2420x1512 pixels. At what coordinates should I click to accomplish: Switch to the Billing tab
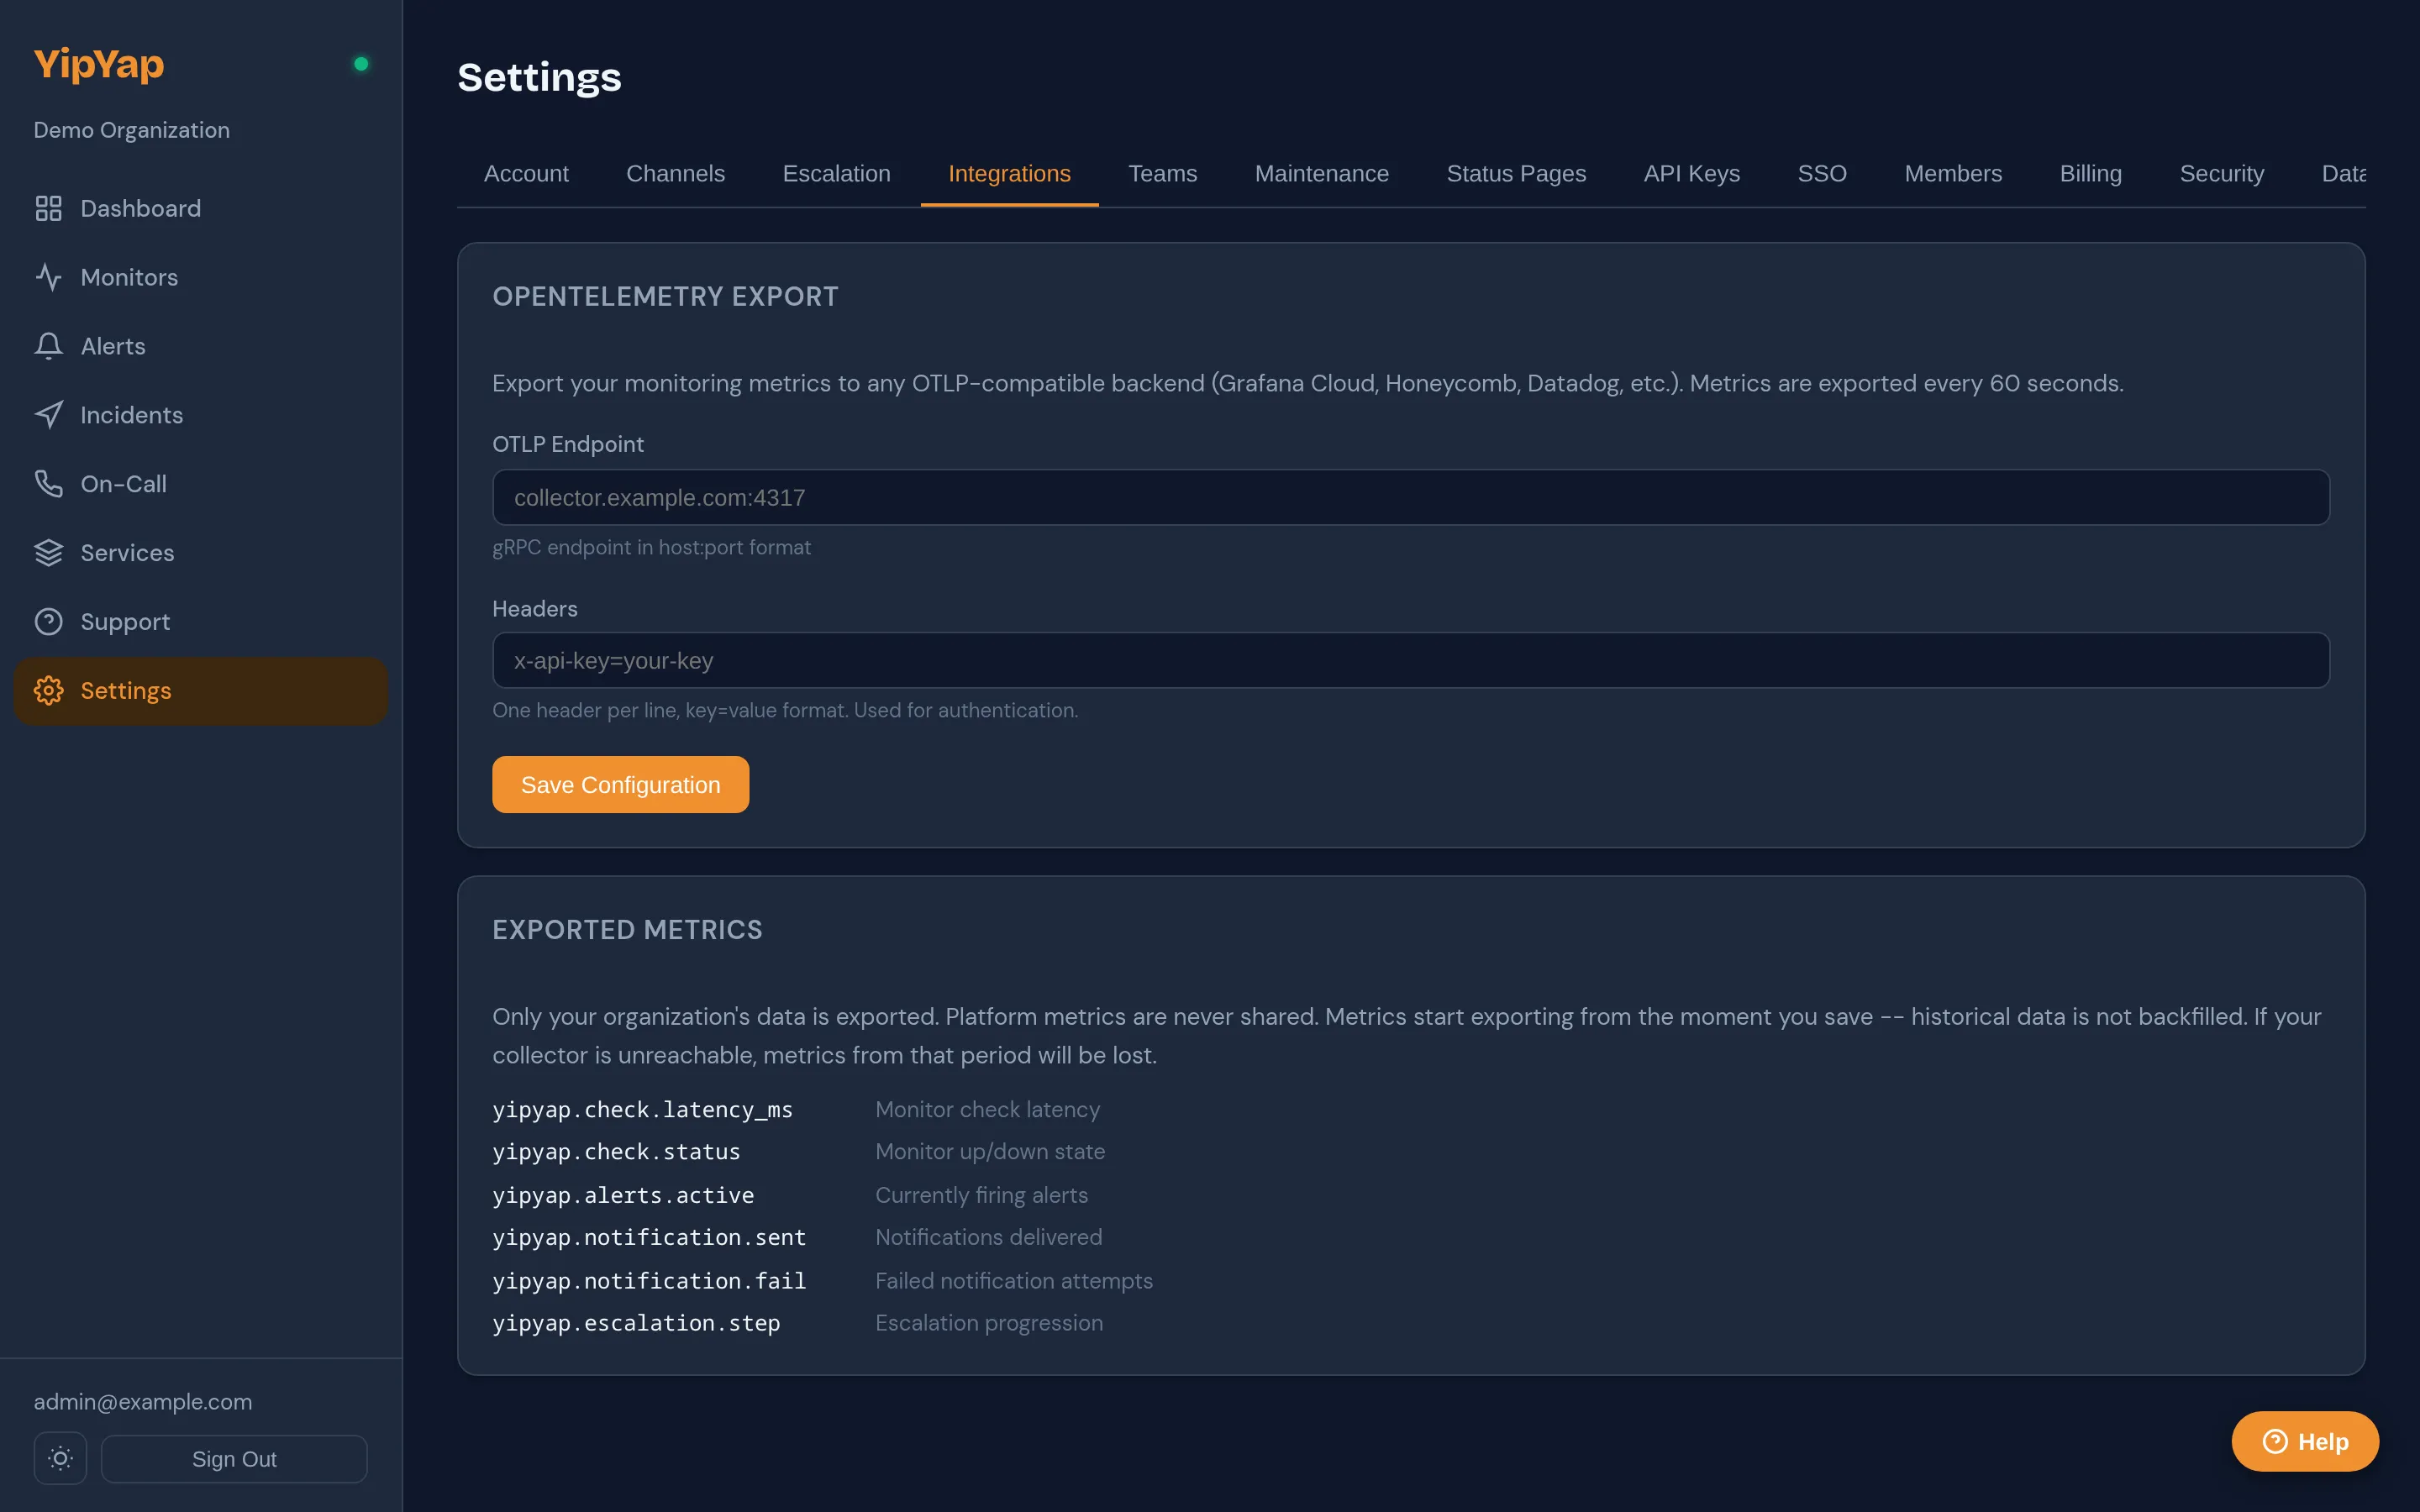2091,173
